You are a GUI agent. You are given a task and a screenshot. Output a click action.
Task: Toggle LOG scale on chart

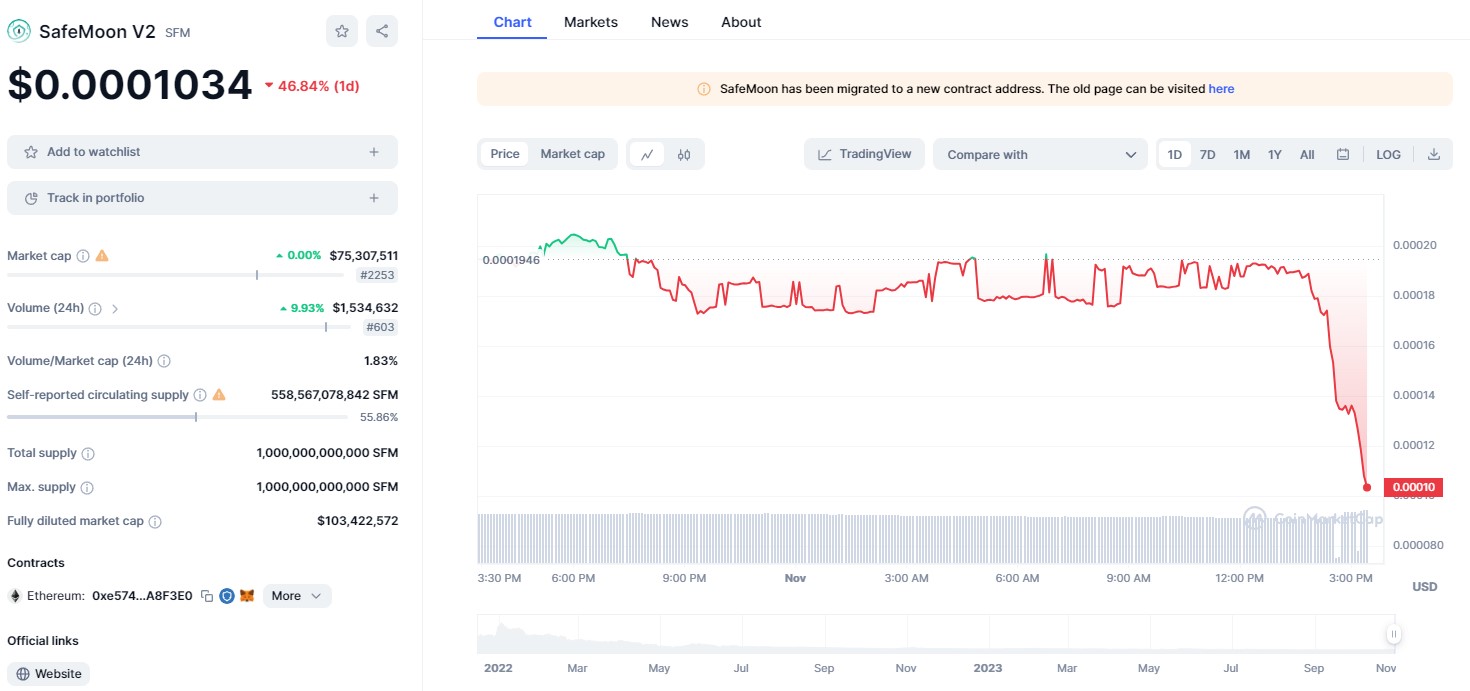[x=1389, y=154]
